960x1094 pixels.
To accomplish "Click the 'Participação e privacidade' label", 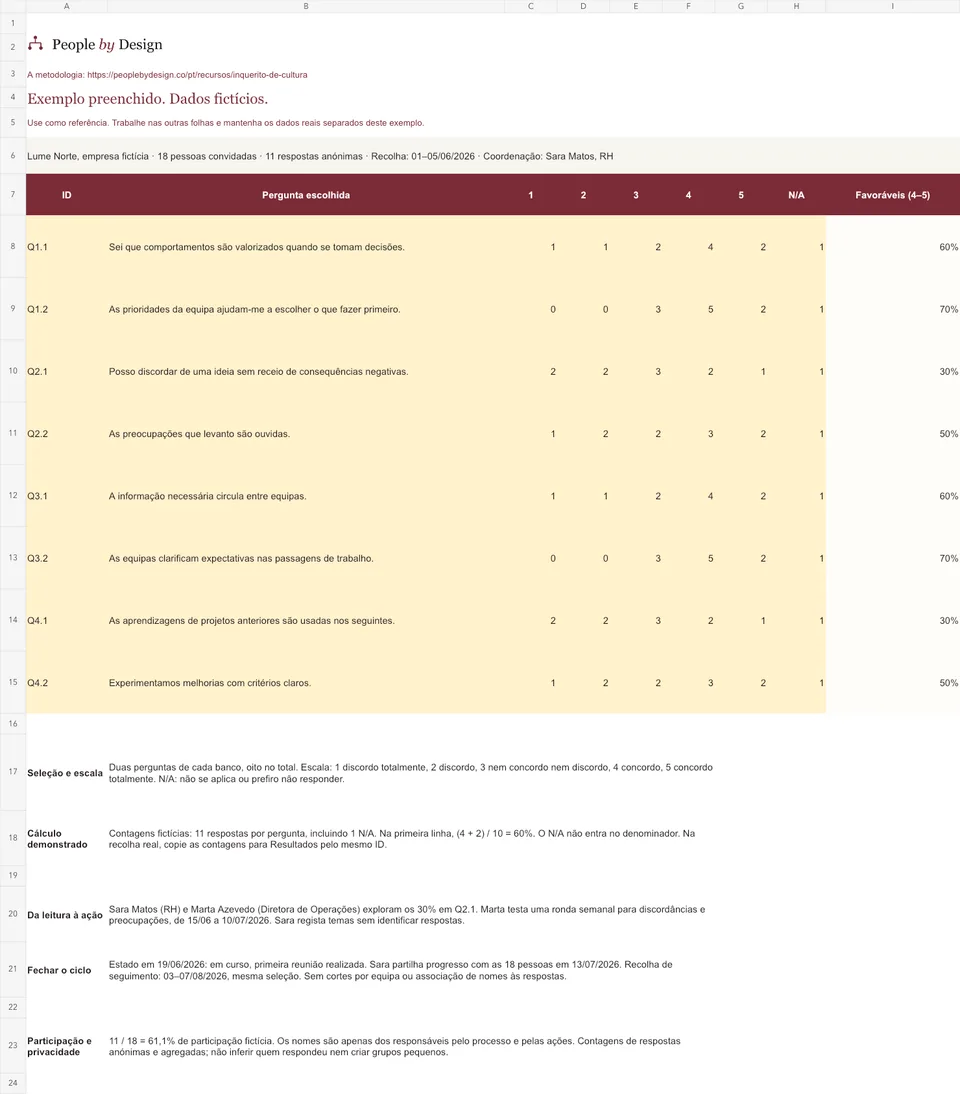I will tap(59, 1047).
